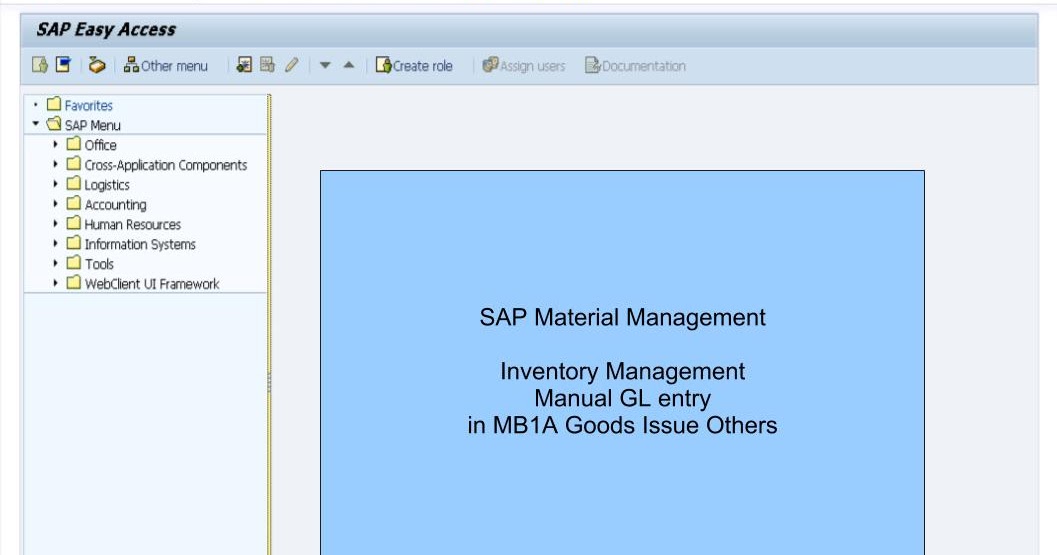Expand the Human Resources node arrow

coord(55,223)
